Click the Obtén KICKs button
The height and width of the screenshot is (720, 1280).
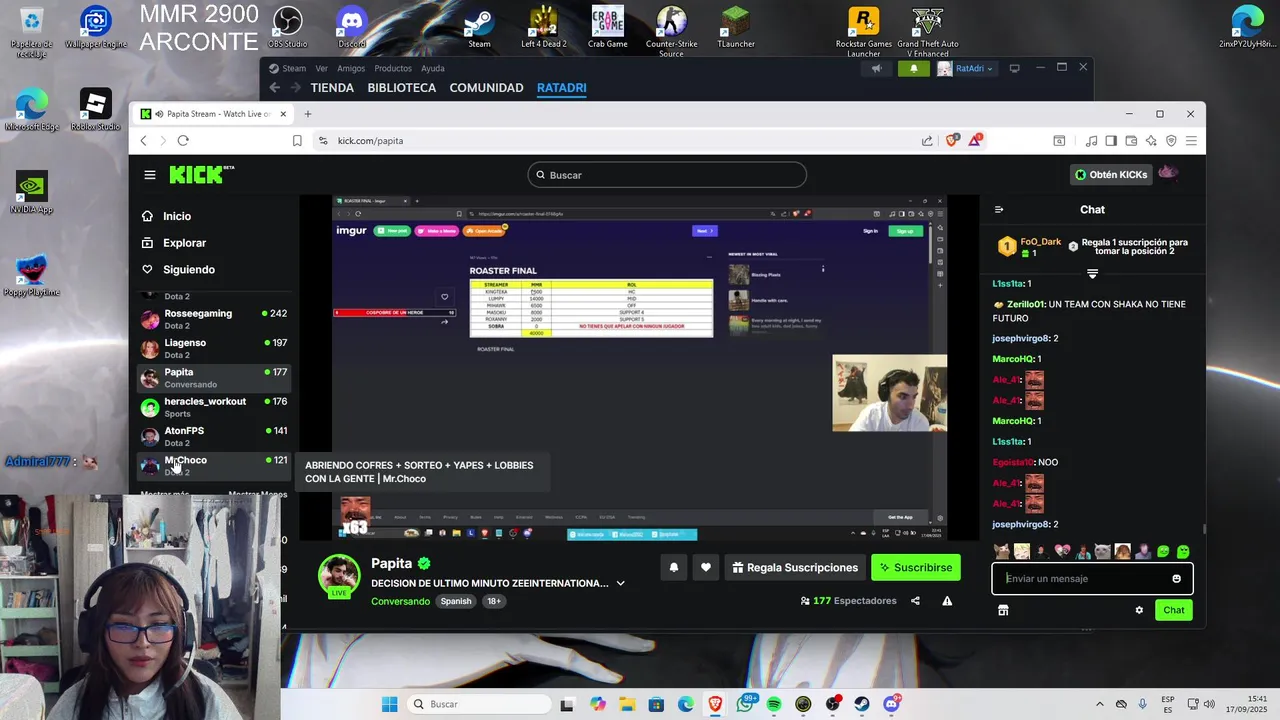click(1110, 175)
